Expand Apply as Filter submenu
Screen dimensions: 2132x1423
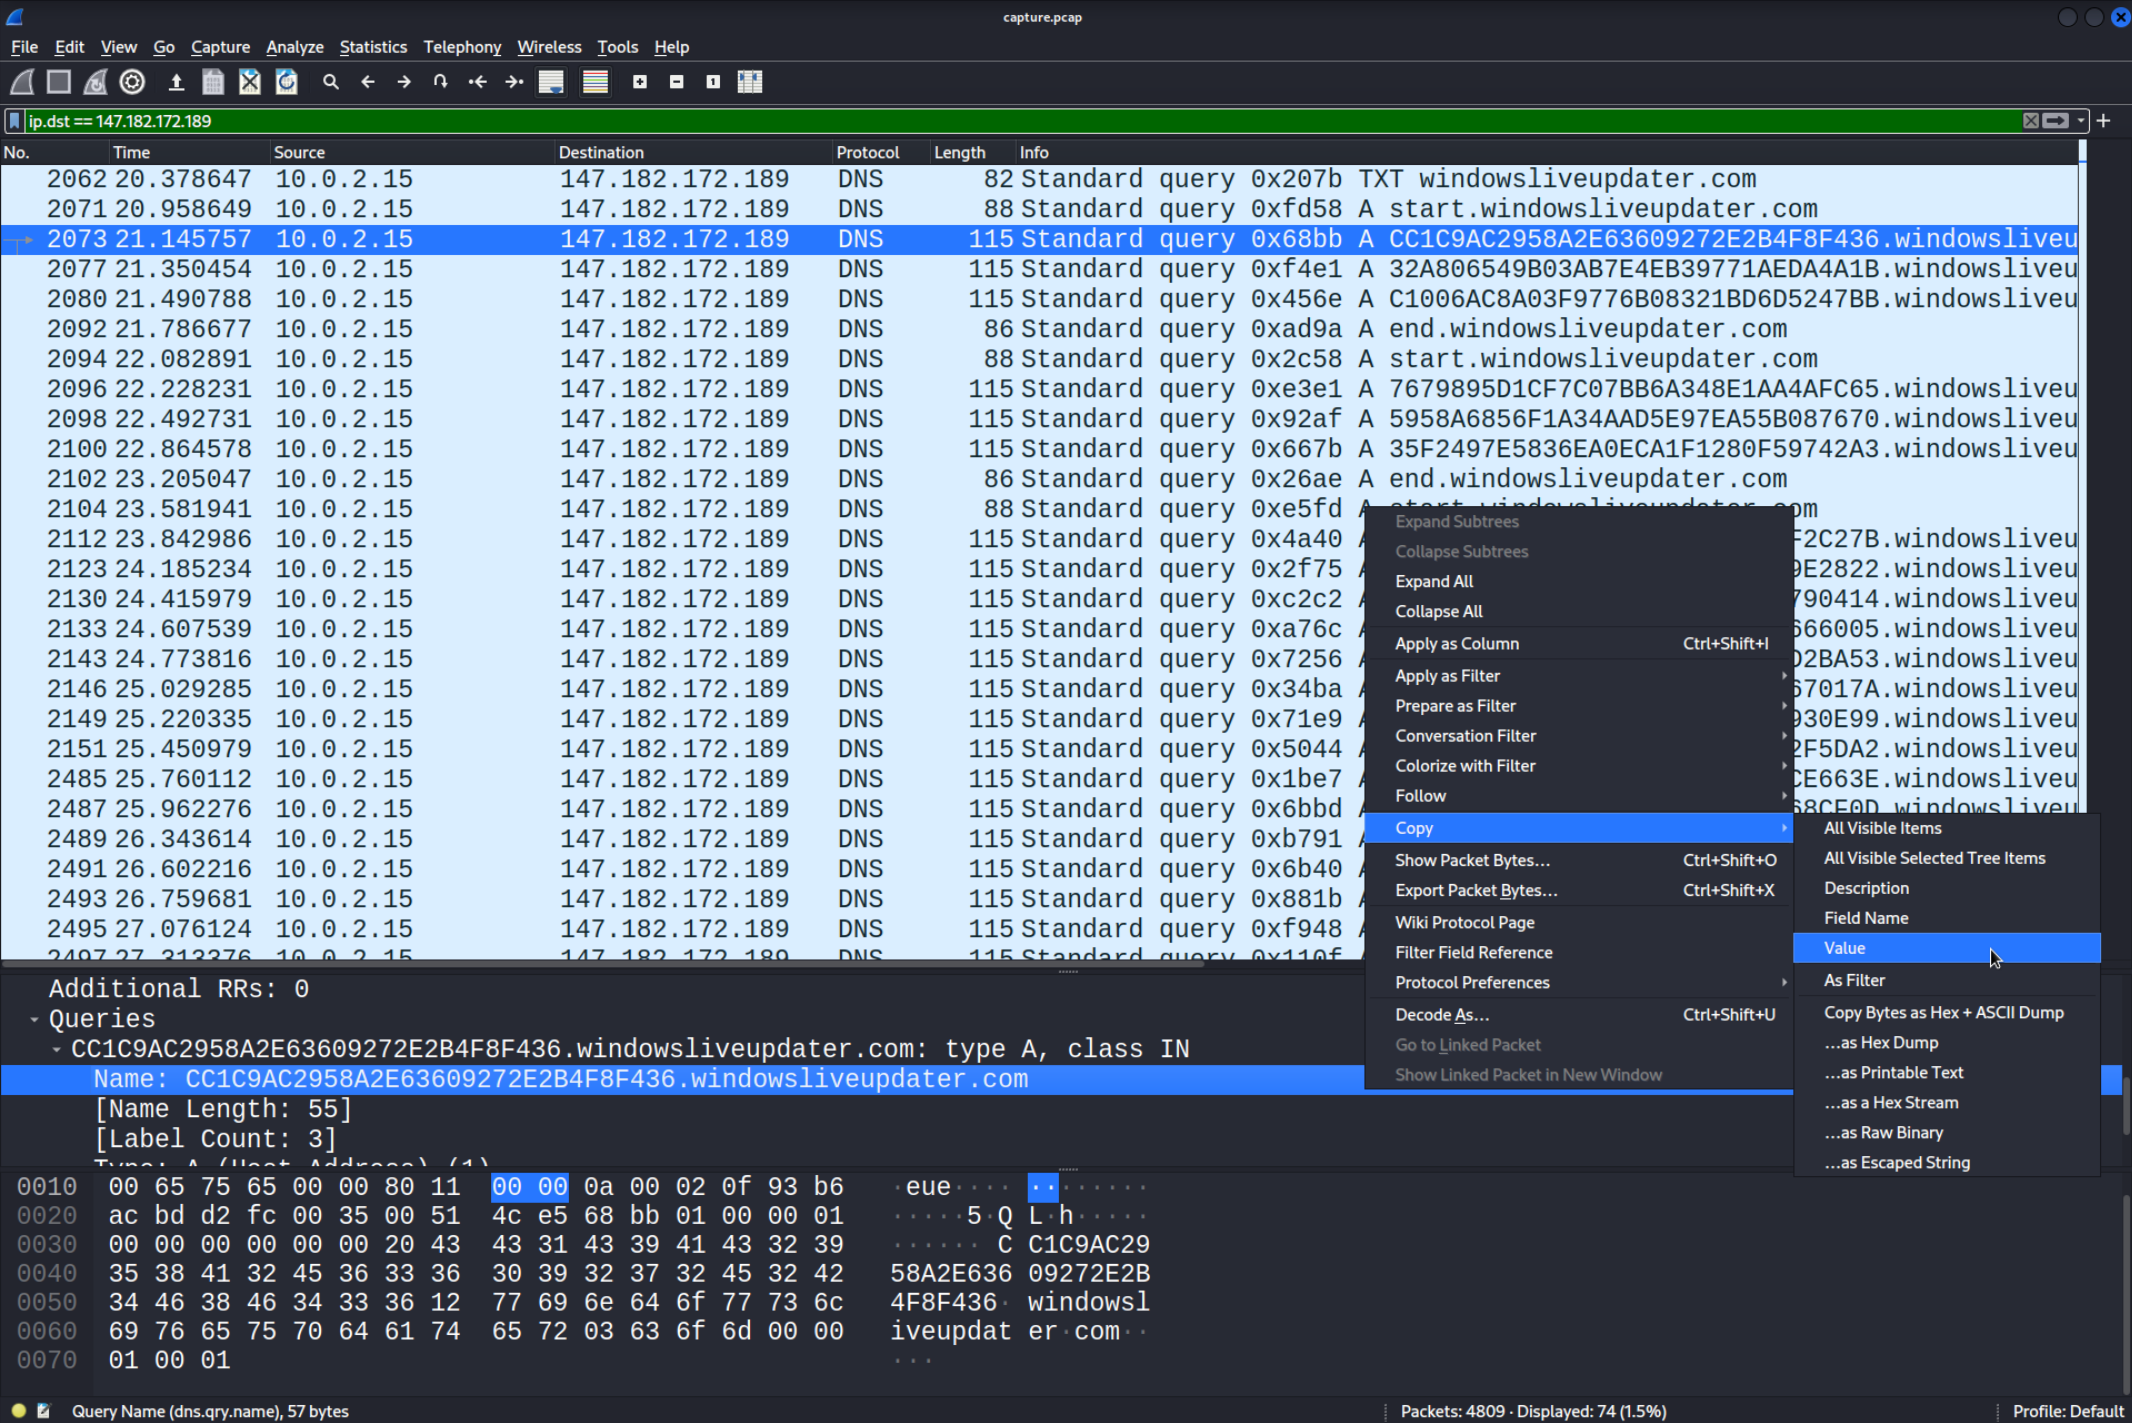point(1579,676)
